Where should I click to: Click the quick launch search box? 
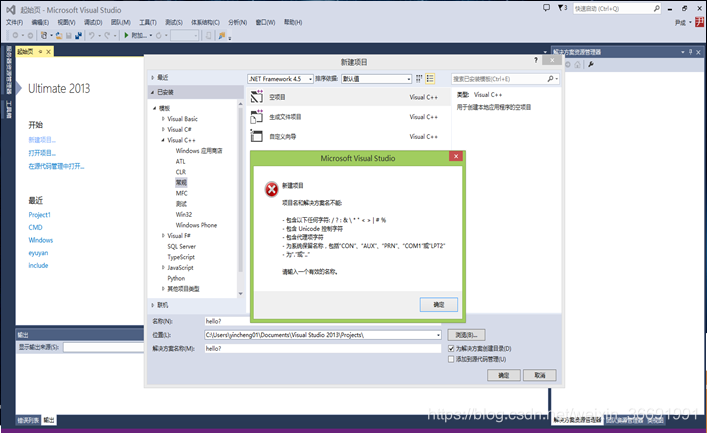pyautogui.click(x=617, y=9)
